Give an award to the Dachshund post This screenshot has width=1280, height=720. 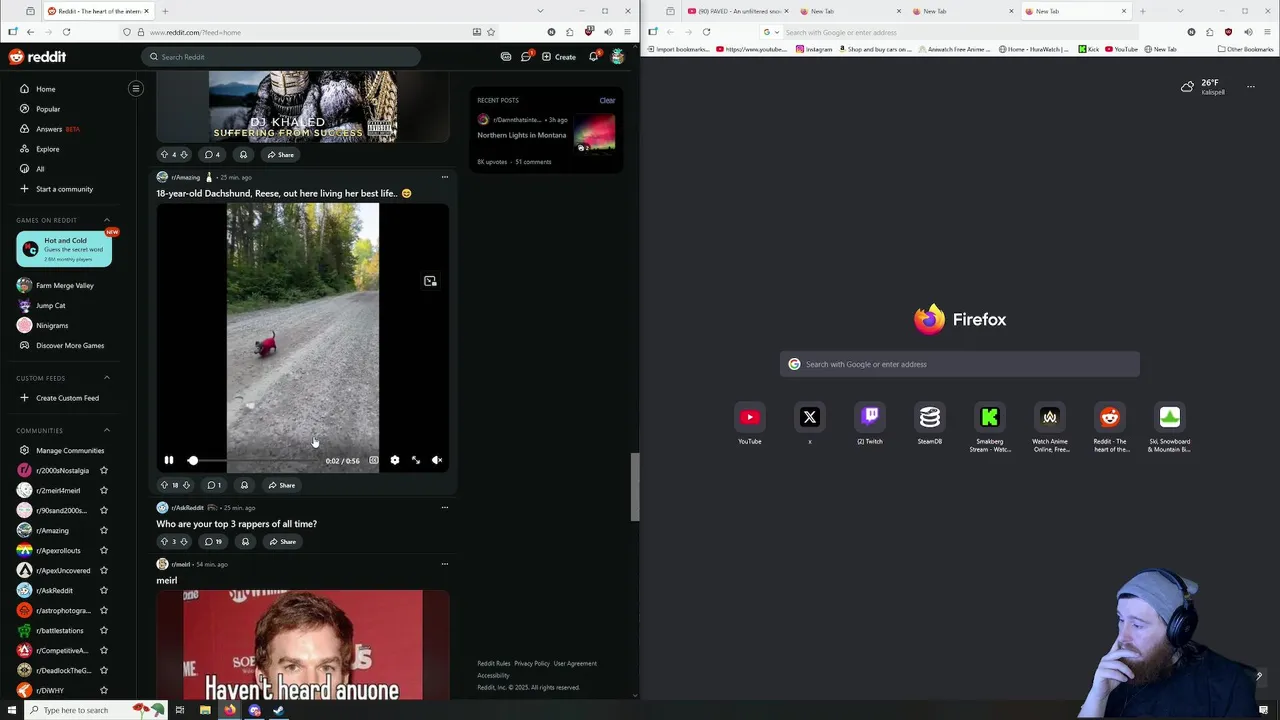[244, 485]
